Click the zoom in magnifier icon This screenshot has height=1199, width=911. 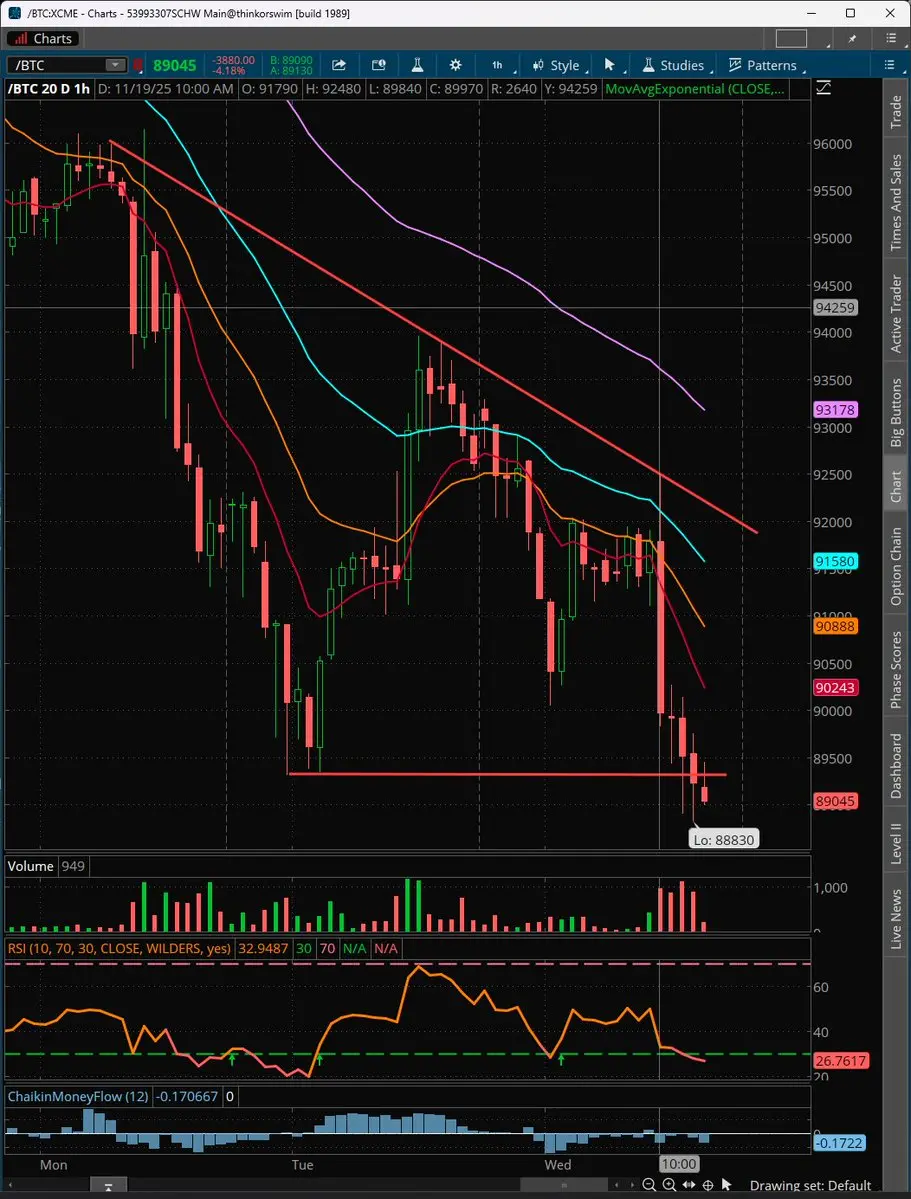(669, 1185)
